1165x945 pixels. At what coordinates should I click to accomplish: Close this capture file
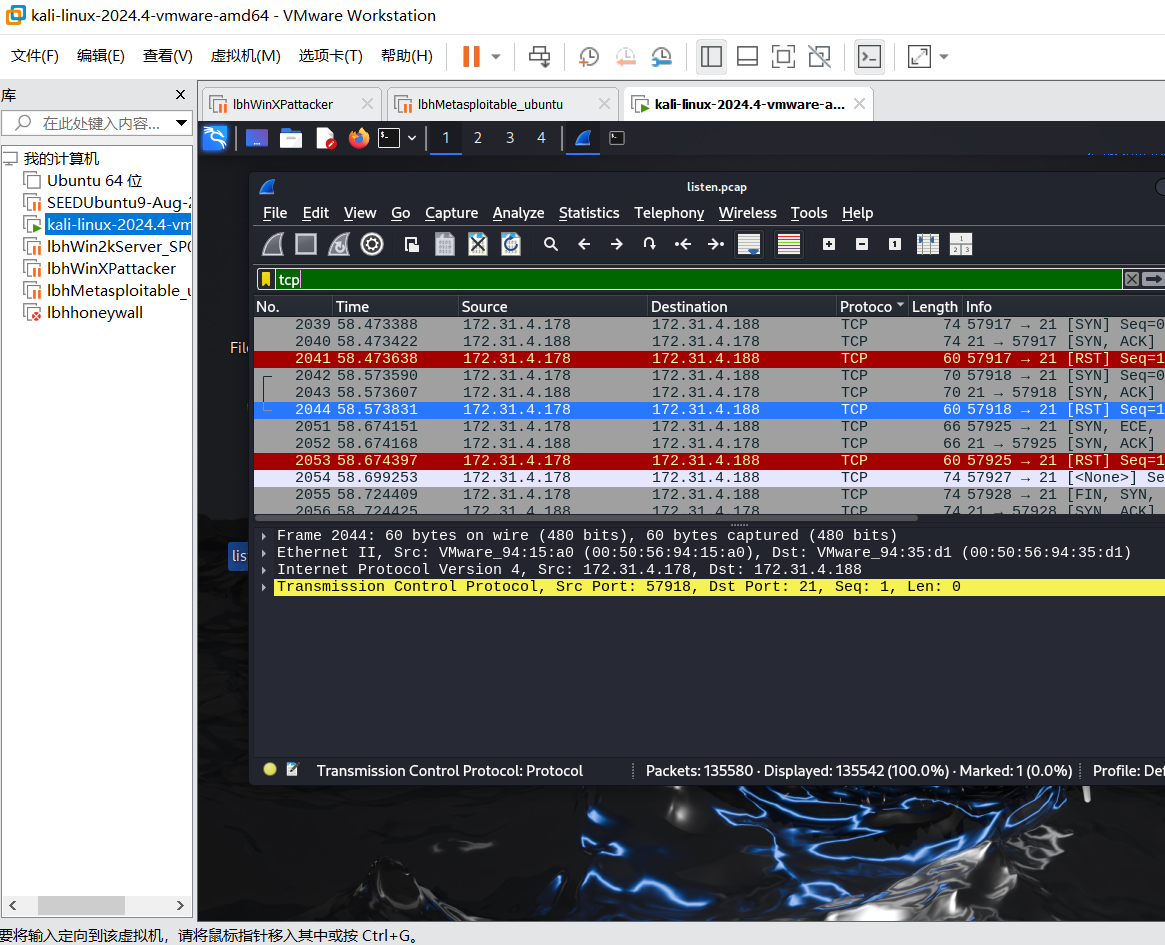[478, 244]
